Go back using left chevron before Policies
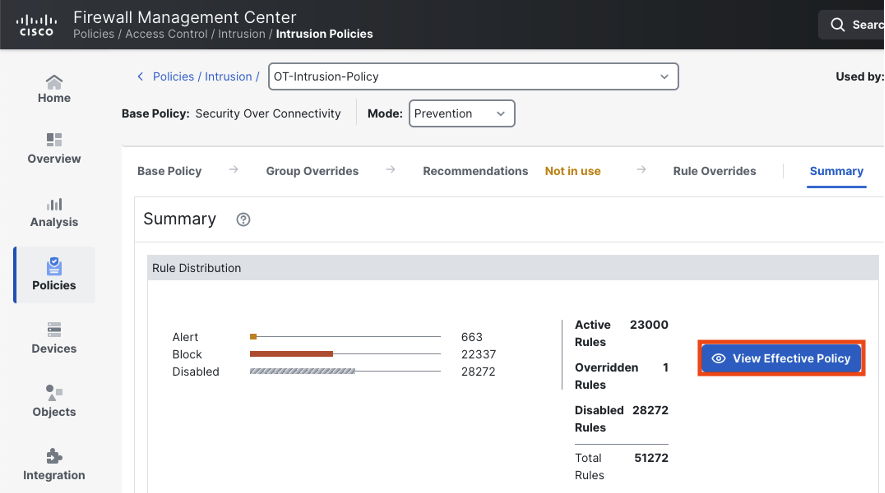This screenshot has width=885, height=493. click(x=141, y=76)
